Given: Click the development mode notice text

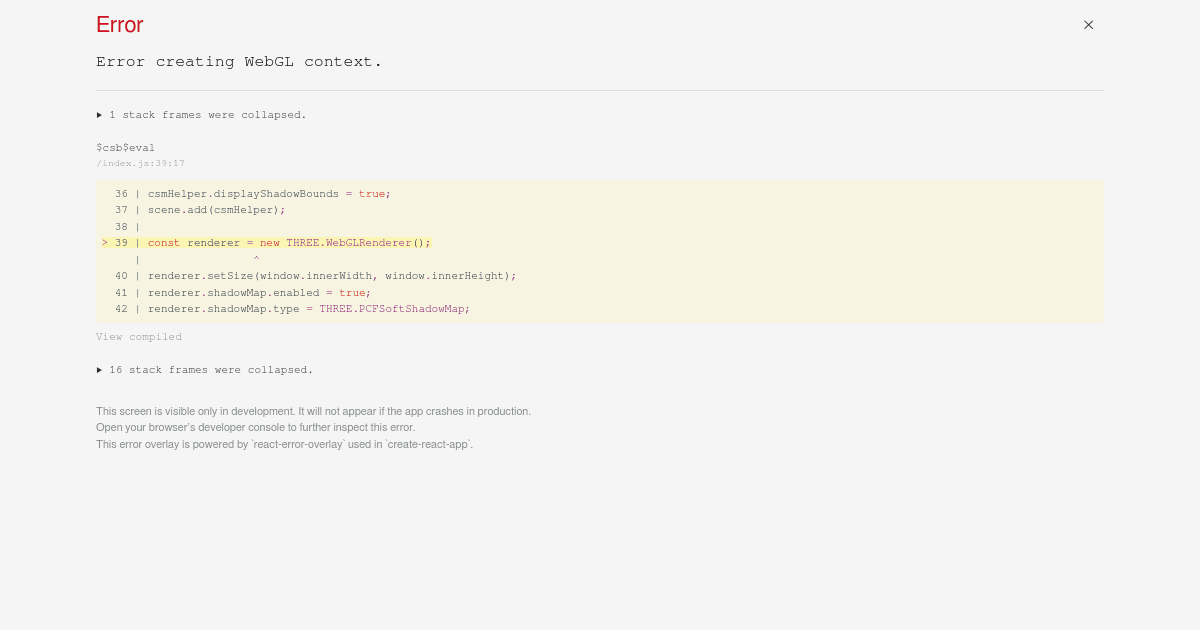Looking at the screenshot, I should coord(313,411).
